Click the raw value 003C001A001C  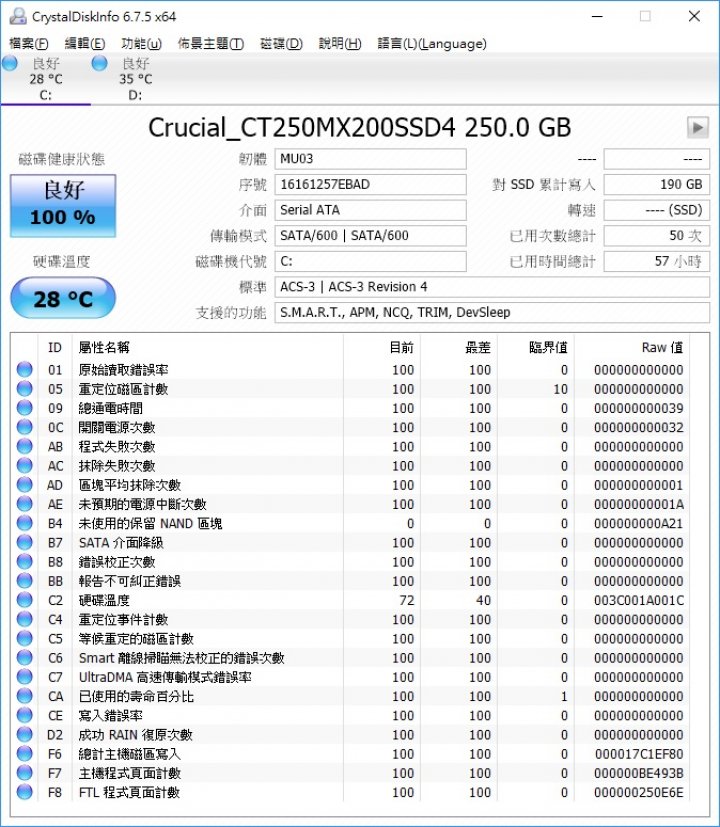pos(639,600)
